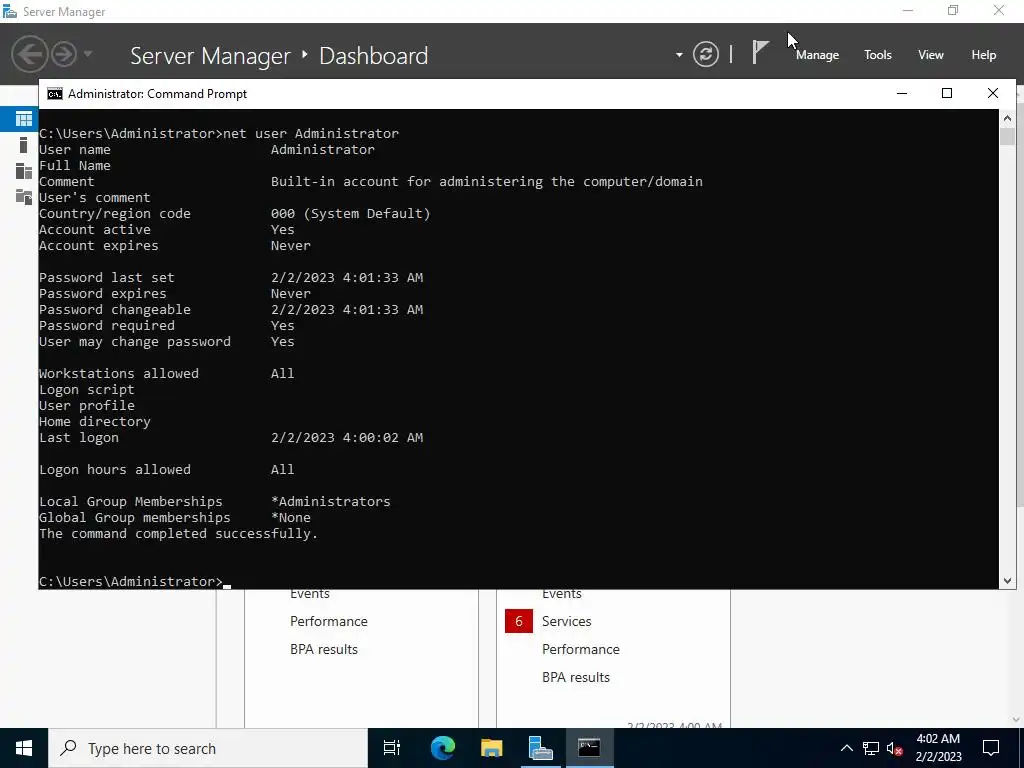Select Local Server icon in sidebar

pyautogui.click(x=24, y=145)
